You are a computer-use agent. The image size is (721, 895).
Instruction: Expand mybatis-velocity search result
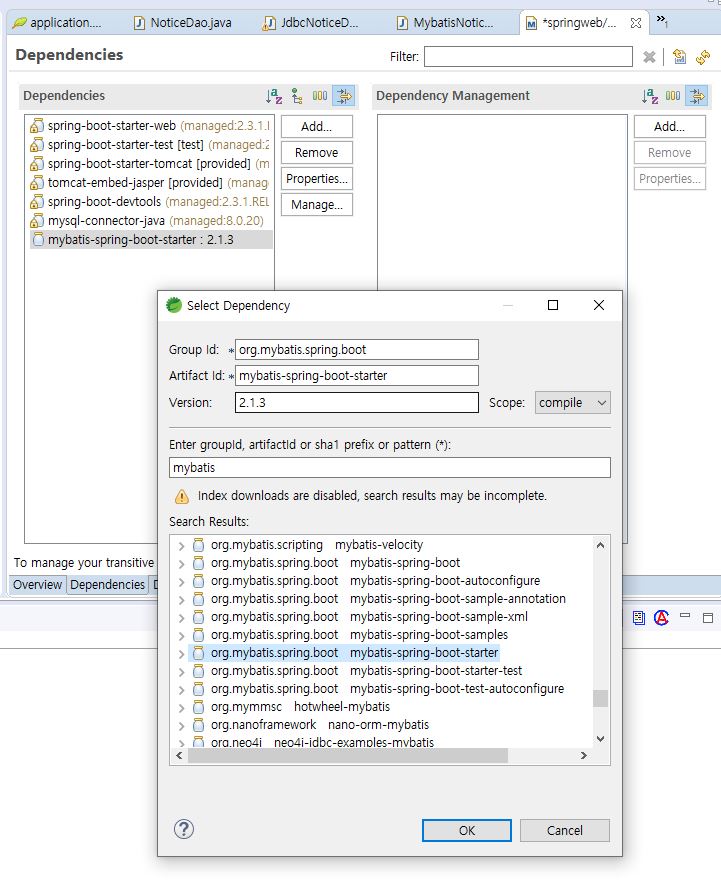click(x=182, y=546)
